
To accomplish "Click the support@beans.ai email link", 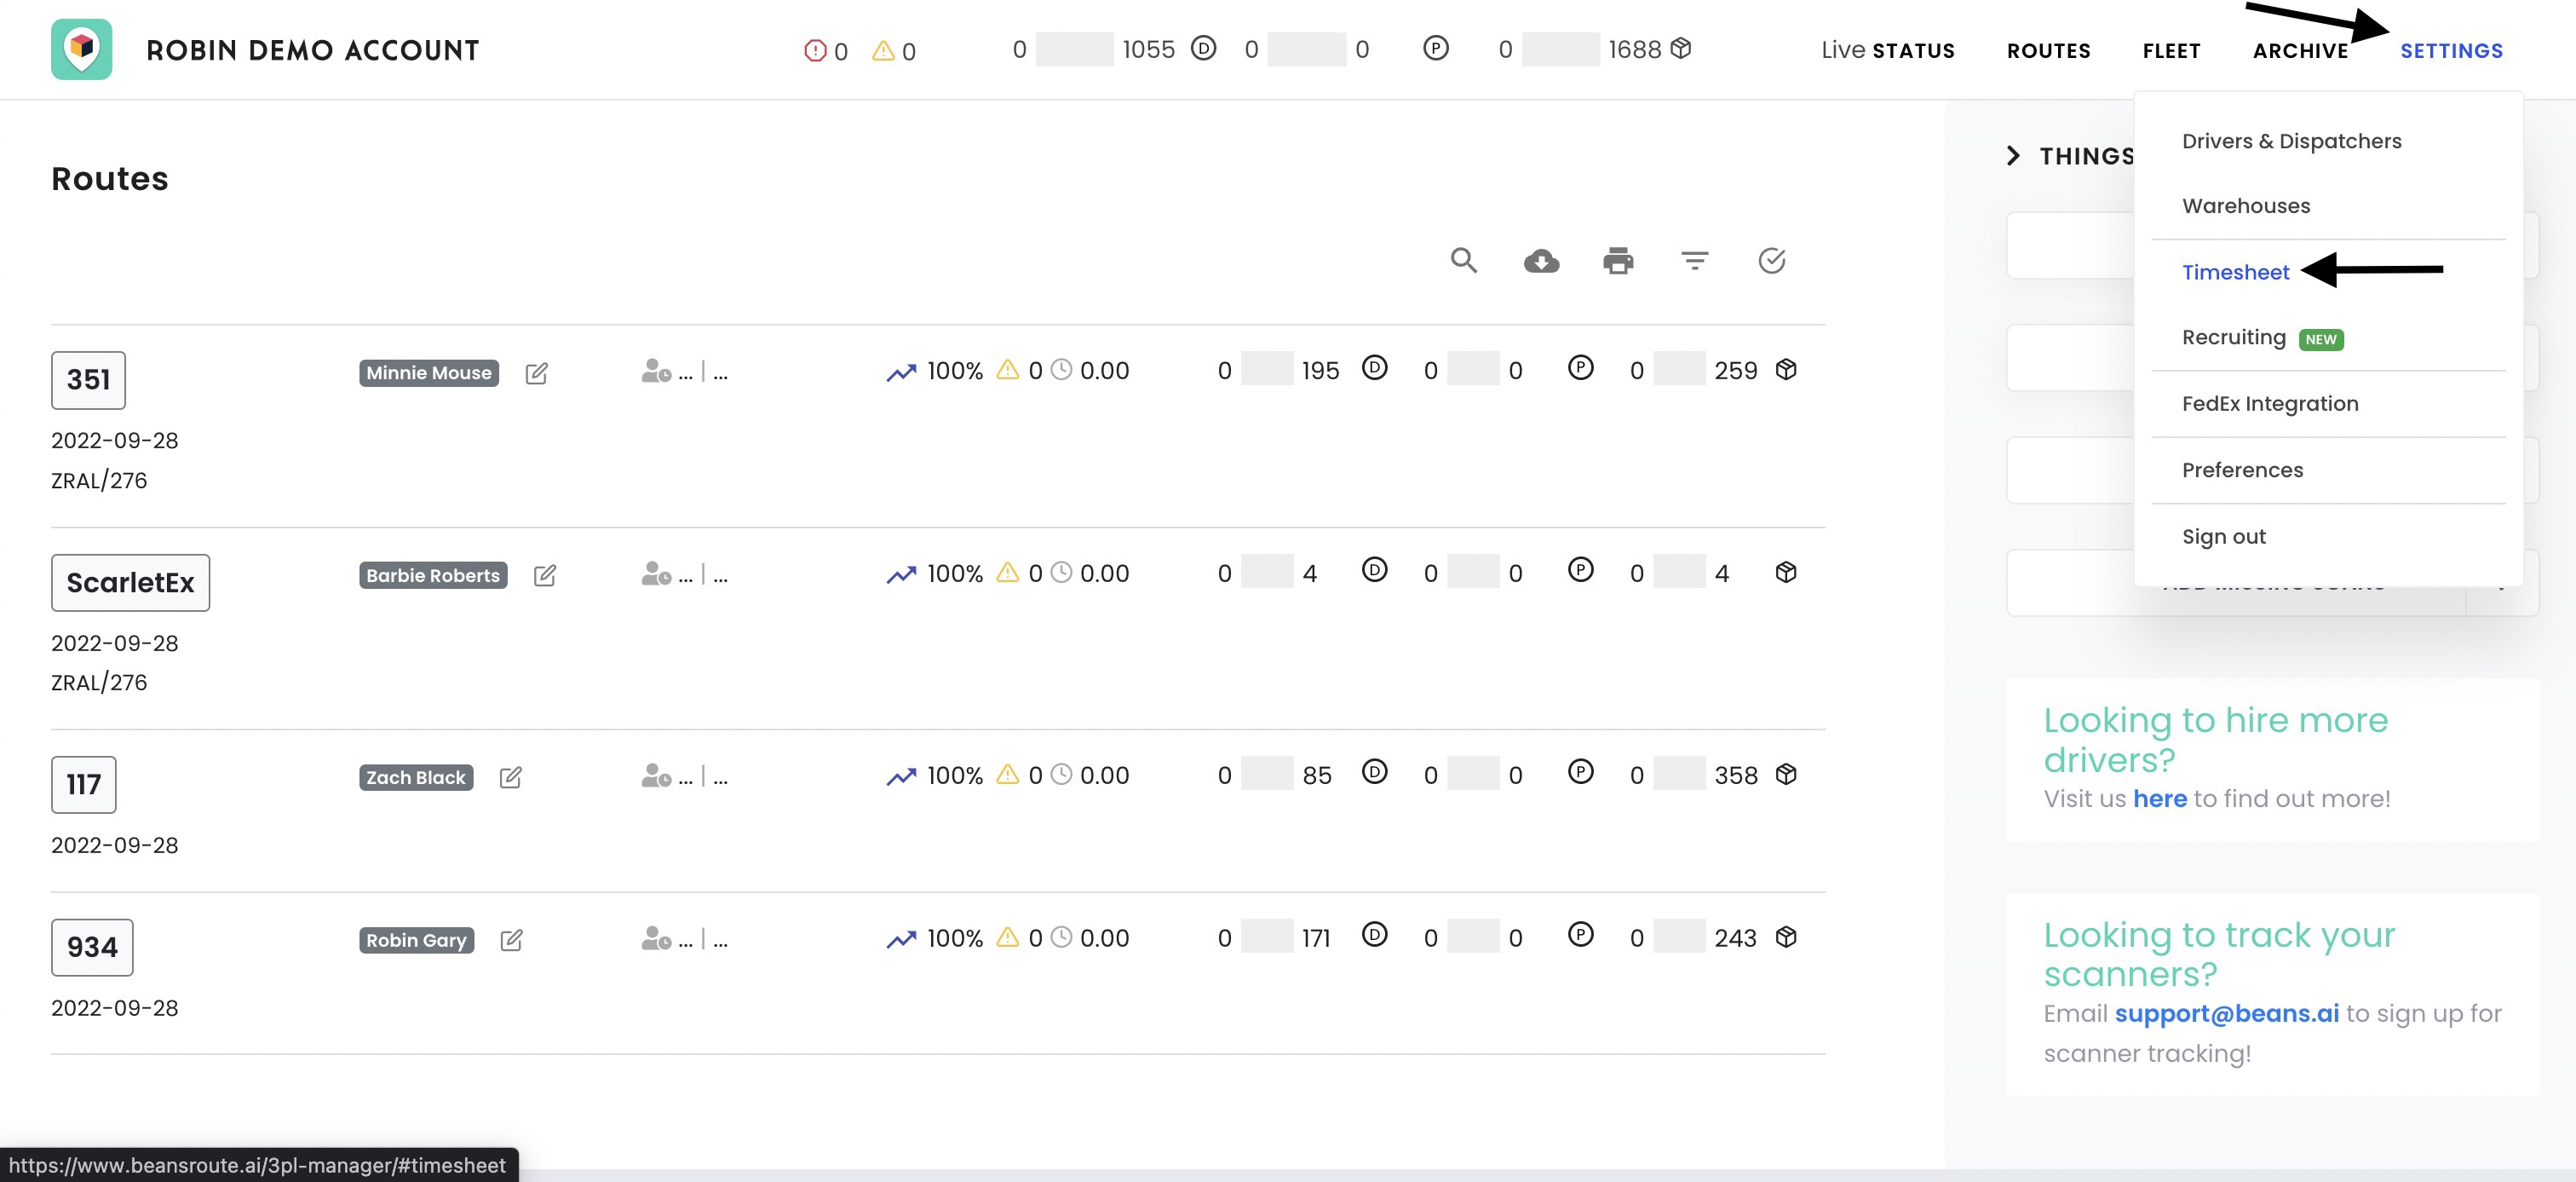I will click(x=2226, y=1013).
